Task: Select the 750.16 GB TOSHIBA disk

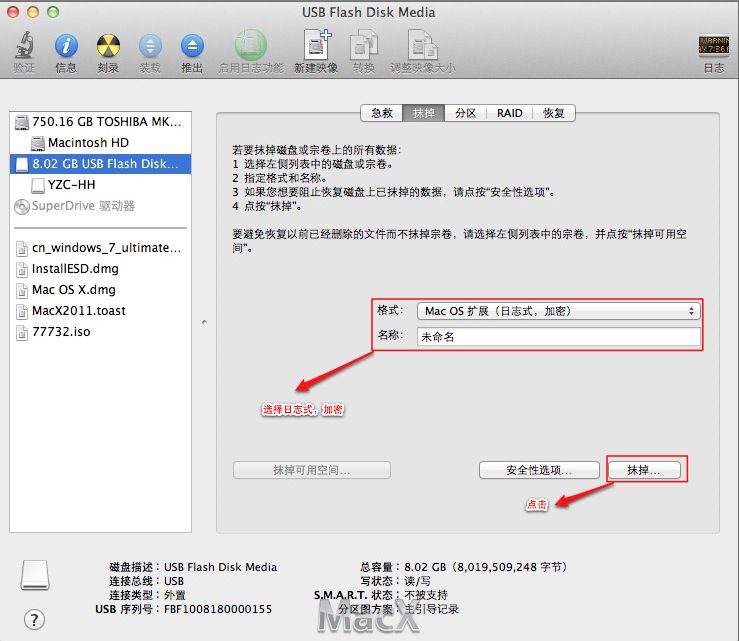Action: (100, 122)
